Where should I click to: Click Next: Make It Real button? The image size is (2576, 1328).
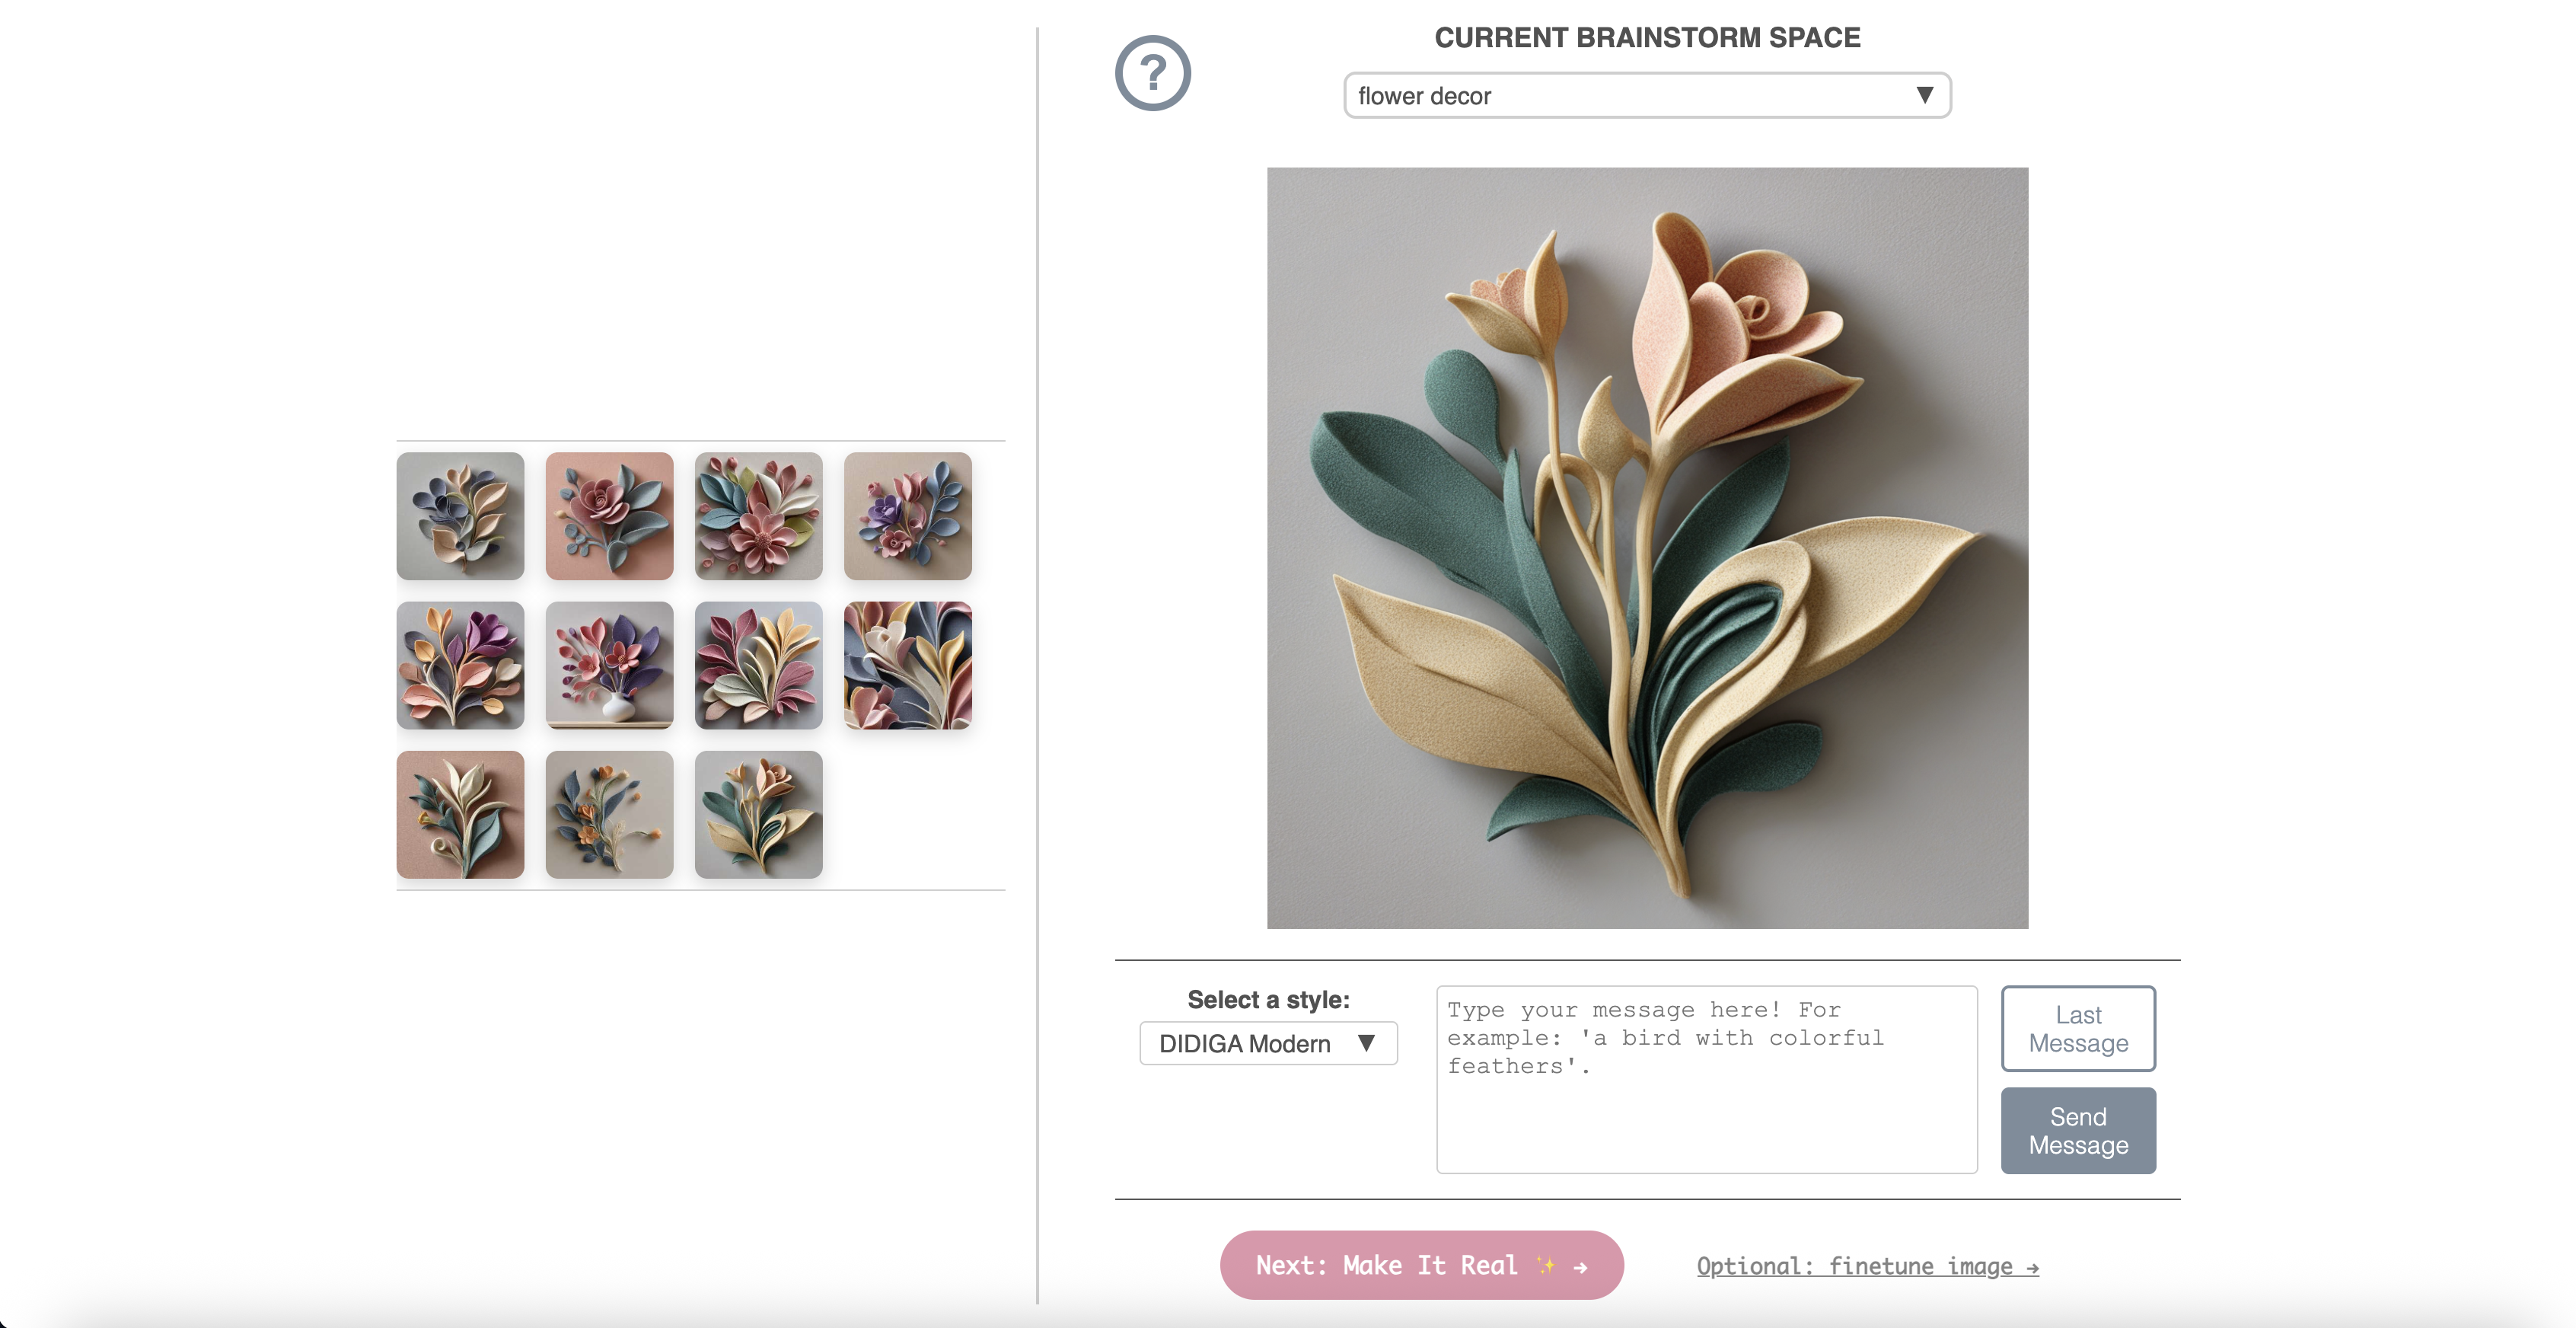point(1421,1265)
